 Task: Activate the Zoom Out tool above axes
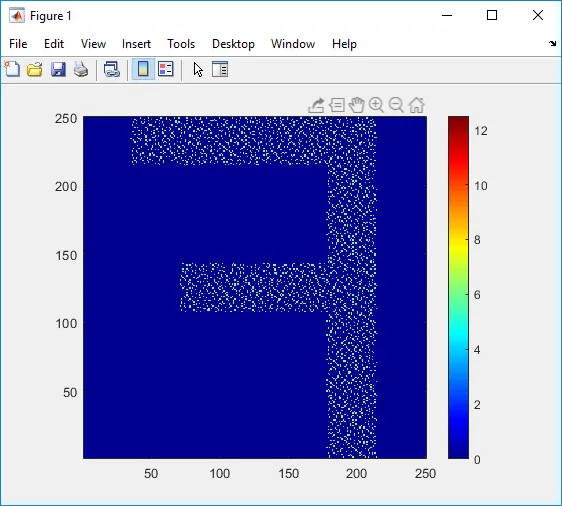396,105
